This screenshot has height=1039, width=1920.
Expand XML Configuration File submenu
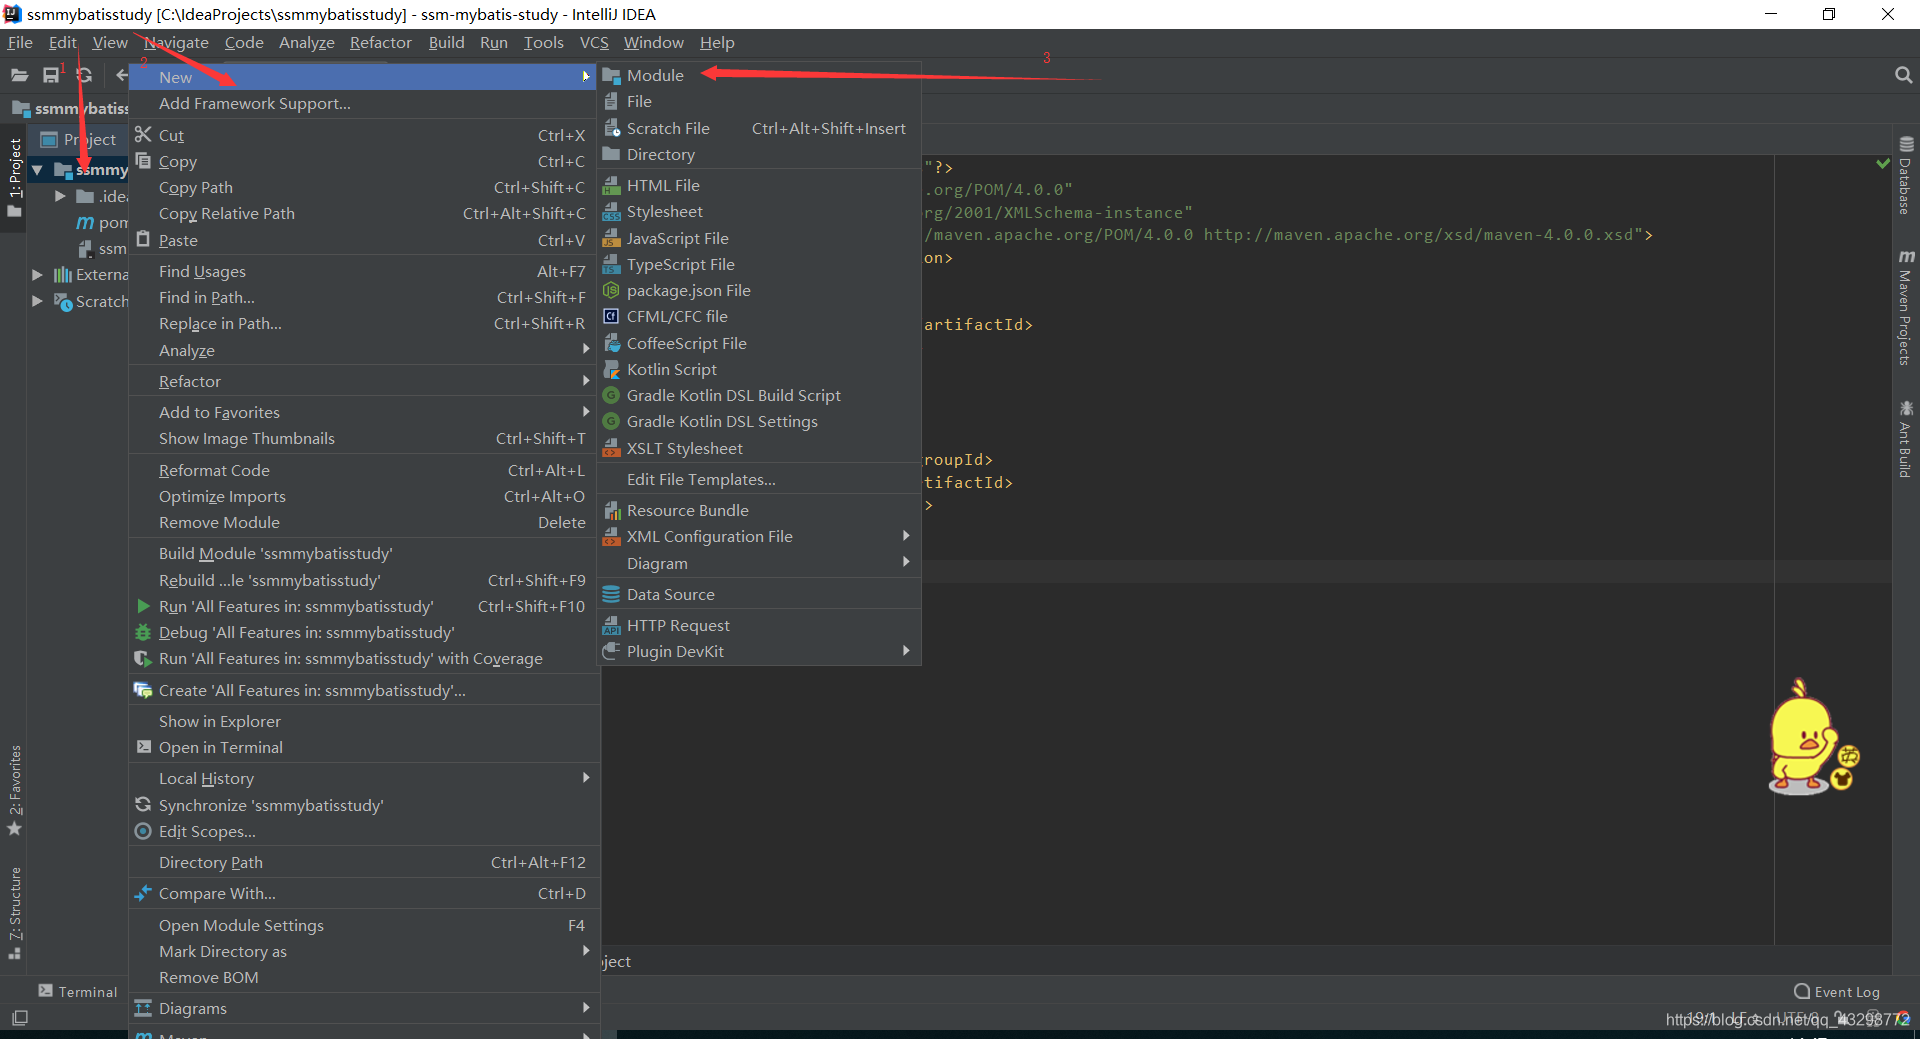click(759, 537)
